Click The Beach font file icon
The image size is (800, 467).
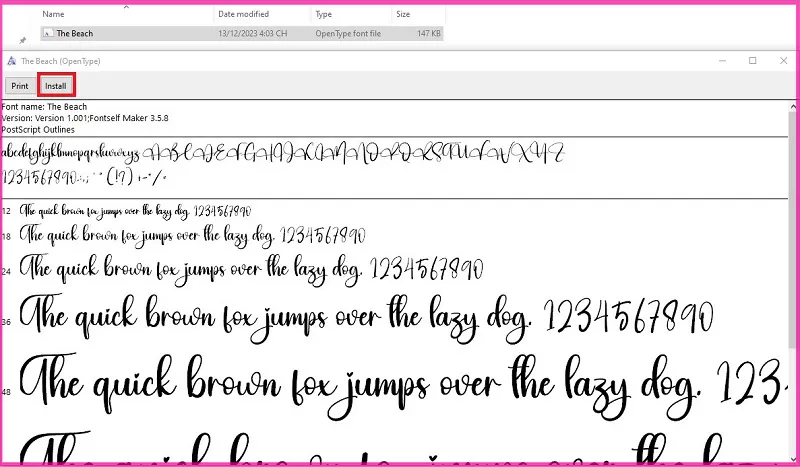[48, 33]
